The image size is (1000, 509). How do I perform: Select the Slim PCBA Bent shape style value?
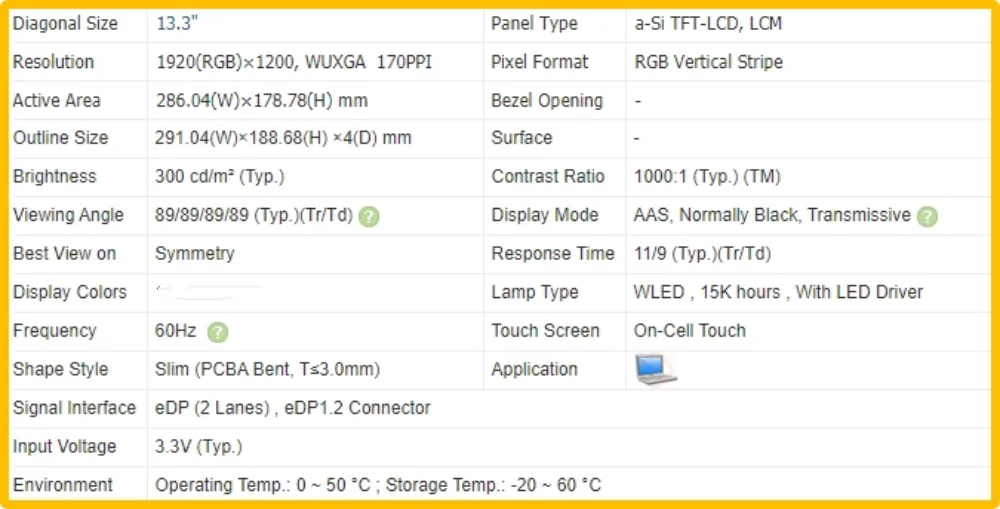pyautogui.click(x=267, y=370)
